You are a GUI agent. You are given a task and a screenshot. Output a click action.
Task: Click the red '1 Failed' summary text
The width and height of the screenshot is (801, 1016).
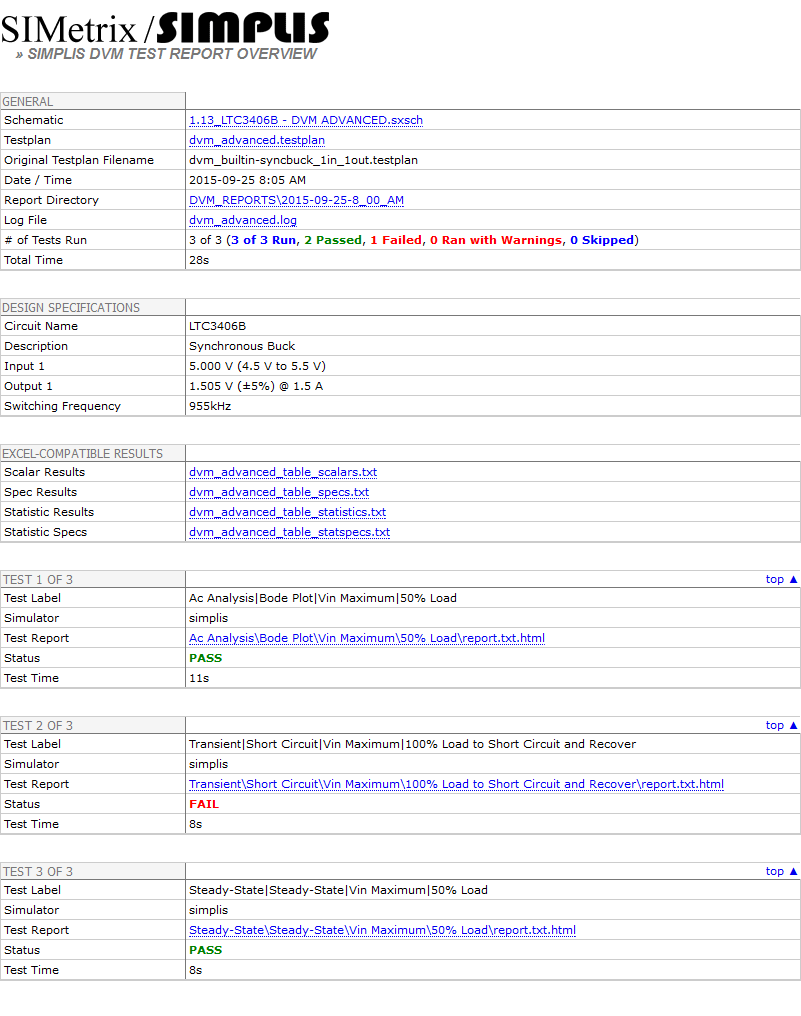(395, 240)
